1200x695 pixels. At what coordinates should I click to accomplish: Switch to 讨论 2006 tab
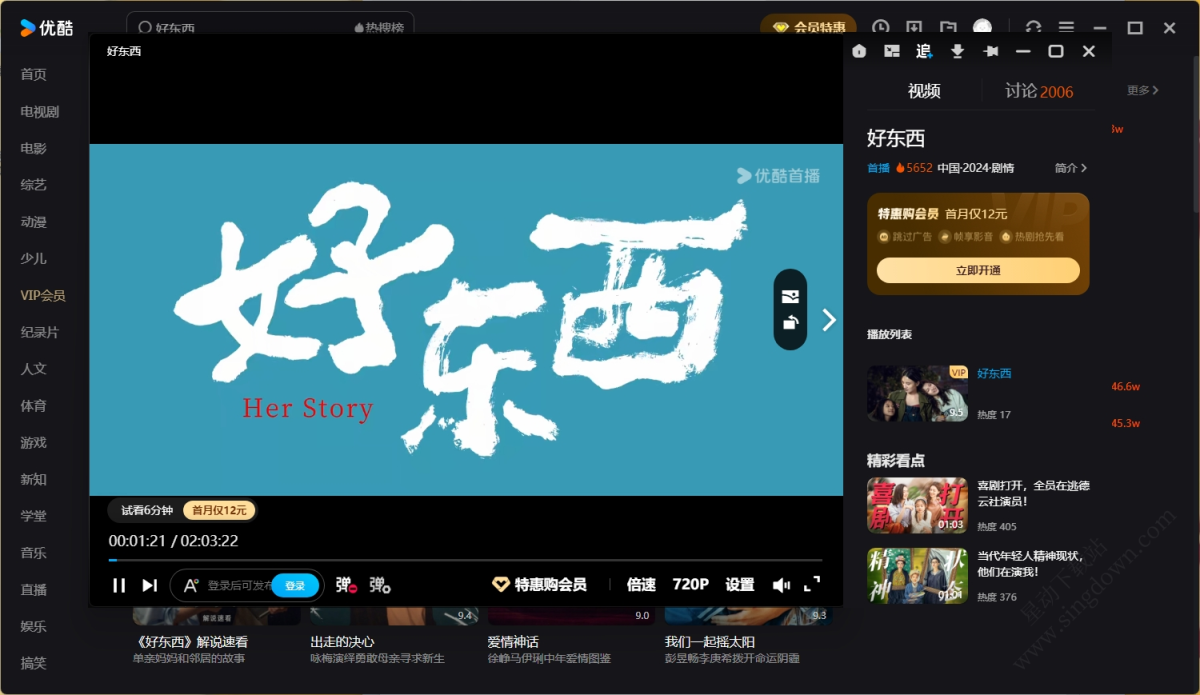click(1039, 91)
